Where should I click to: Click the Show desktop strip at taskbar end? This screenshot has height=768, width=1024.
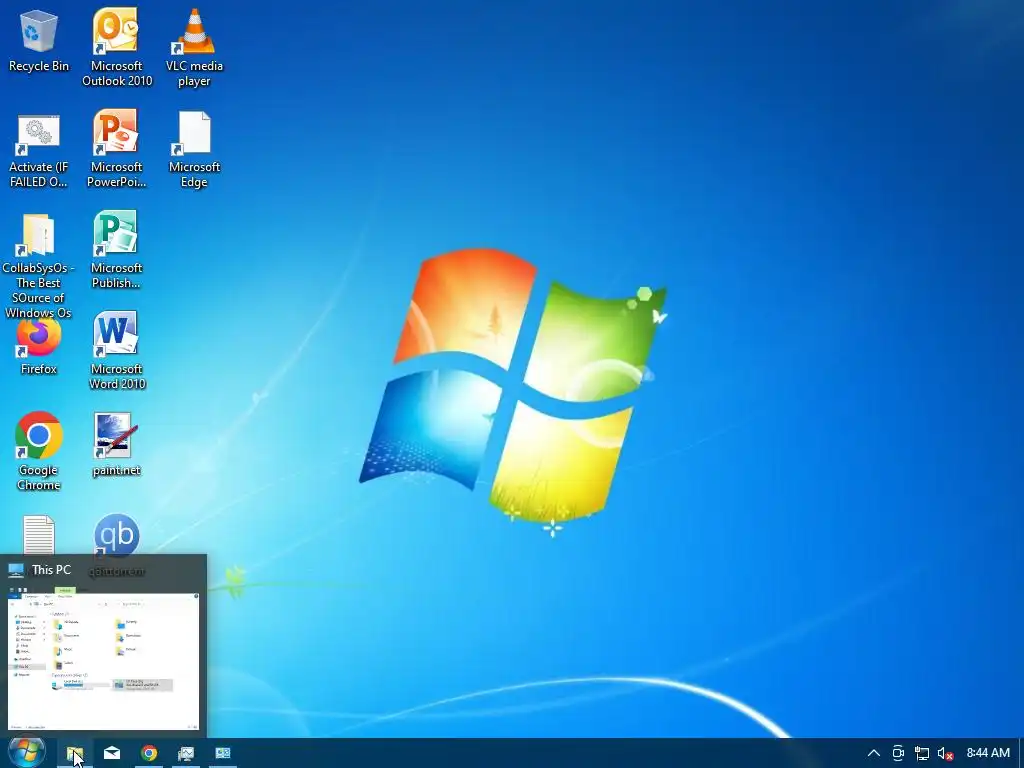pyautogui.click(x=1021, y=754)
